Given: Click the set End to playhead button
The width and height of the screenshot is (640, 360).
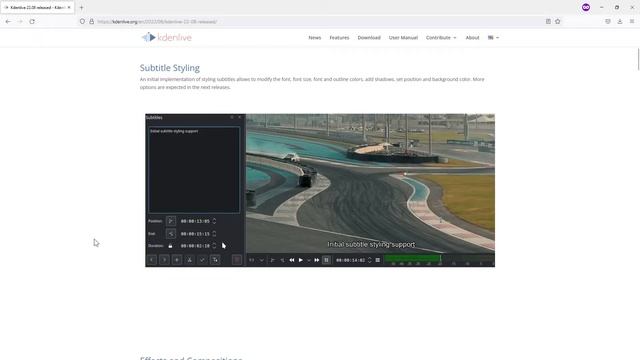Looking at the screenshot, I should (171, 233).
